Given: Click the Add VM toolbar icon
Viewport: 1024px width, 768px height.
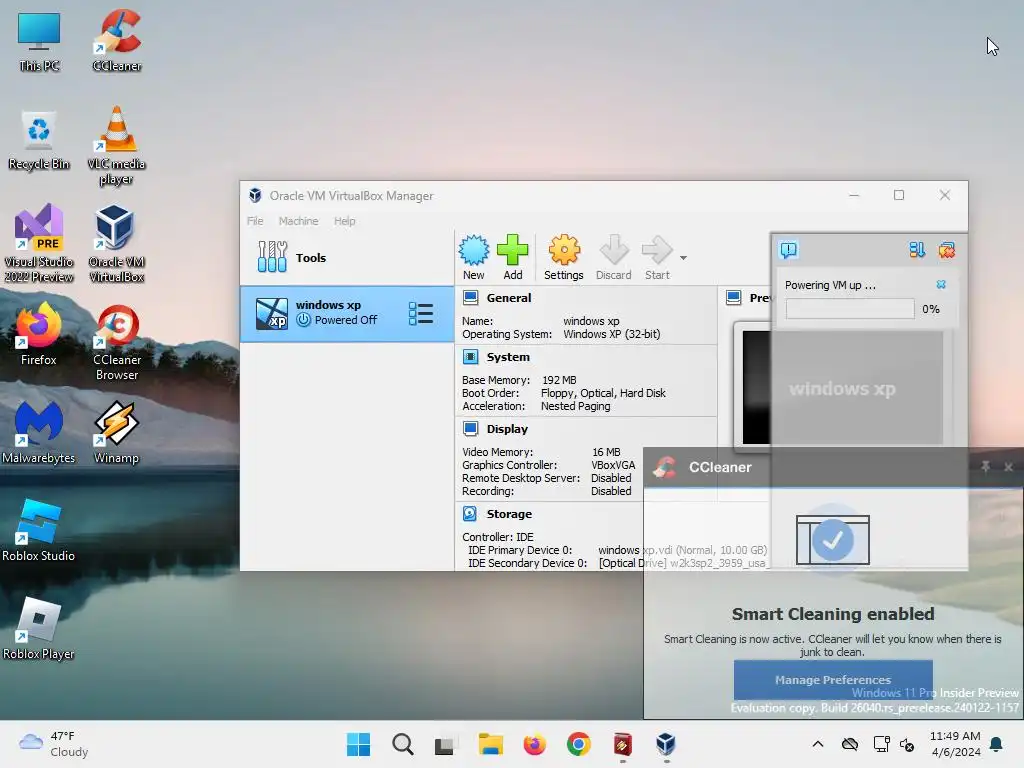Looking at the screenshot, I should click(513, 257).
